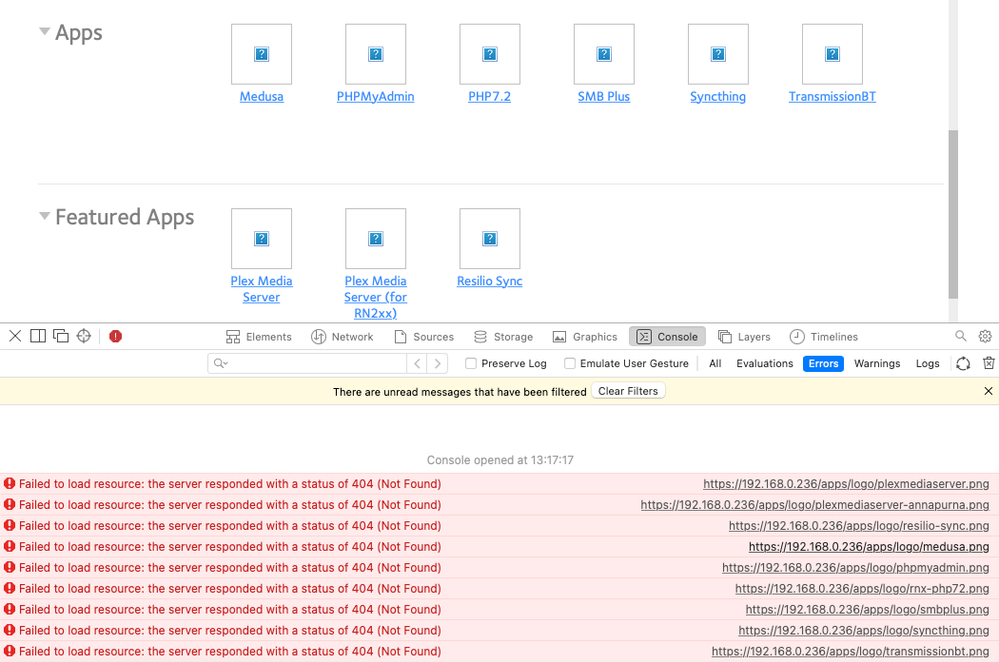The height and width of the screenshot is (662, 999).
Task: Dock inspector to side of window
Action: [38, 336]
